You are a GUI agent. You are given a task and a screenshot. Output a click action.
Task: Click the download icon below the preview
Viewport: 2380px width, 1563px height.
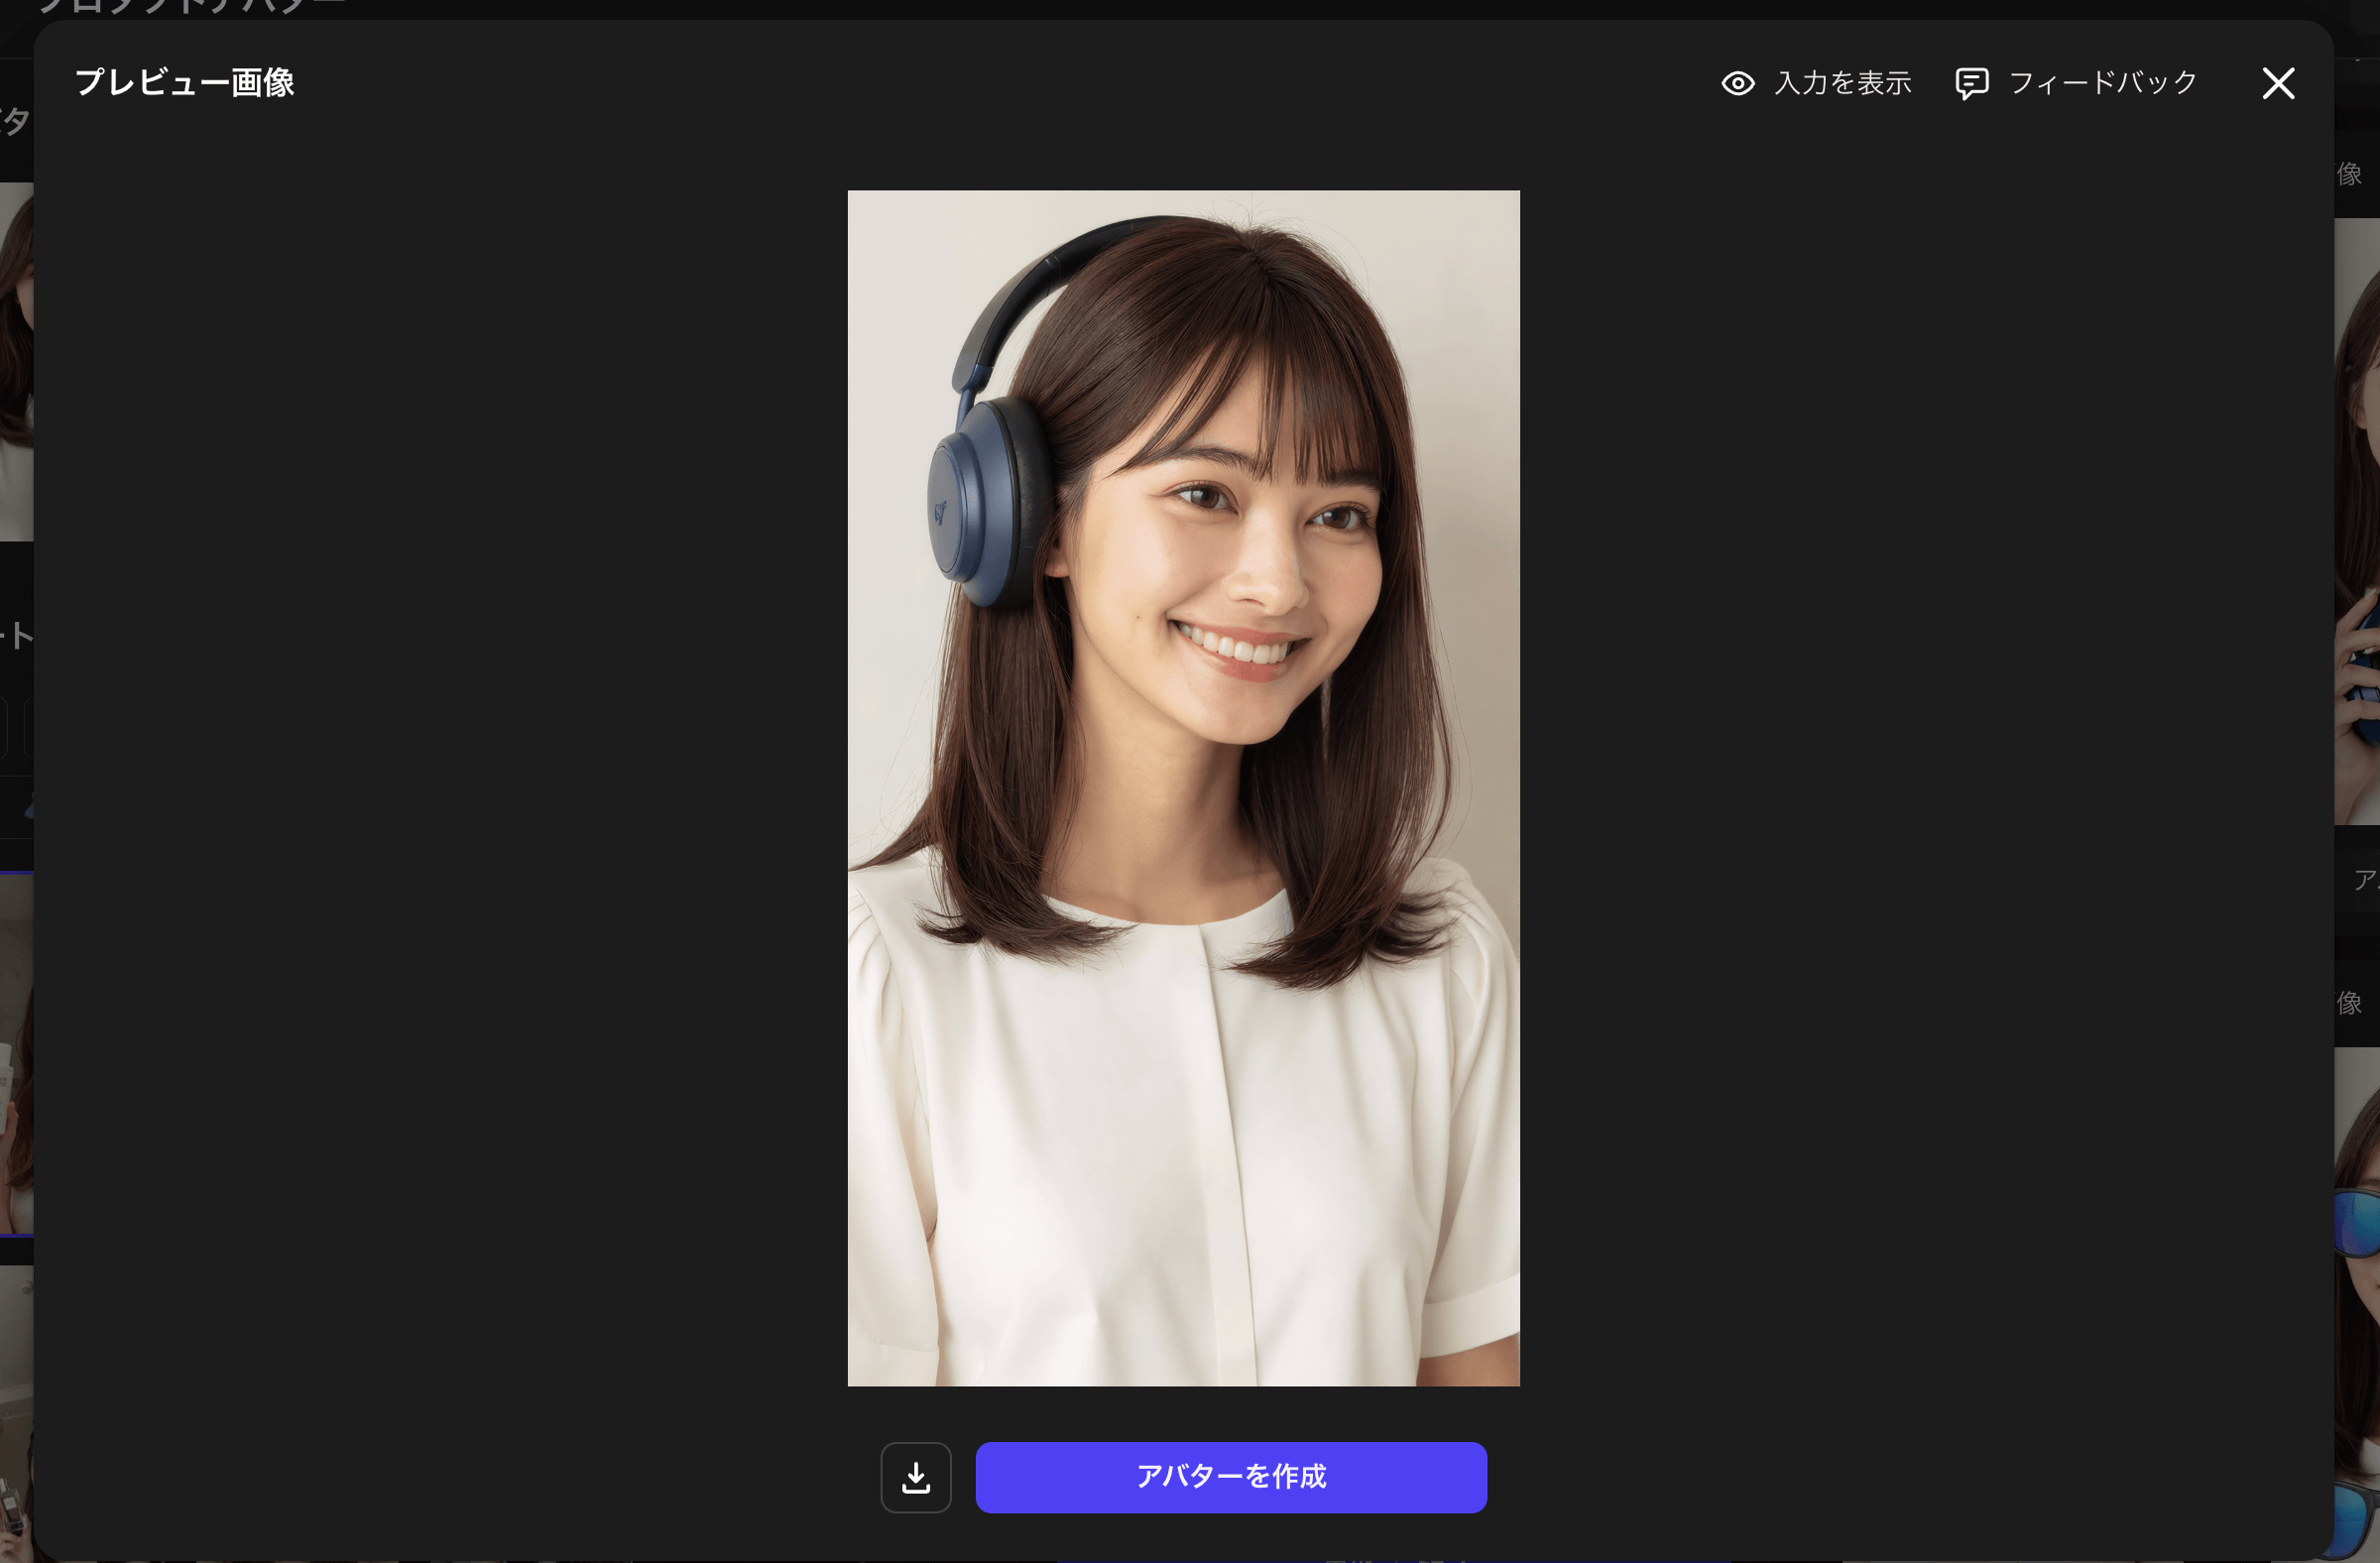point(915,1477)
